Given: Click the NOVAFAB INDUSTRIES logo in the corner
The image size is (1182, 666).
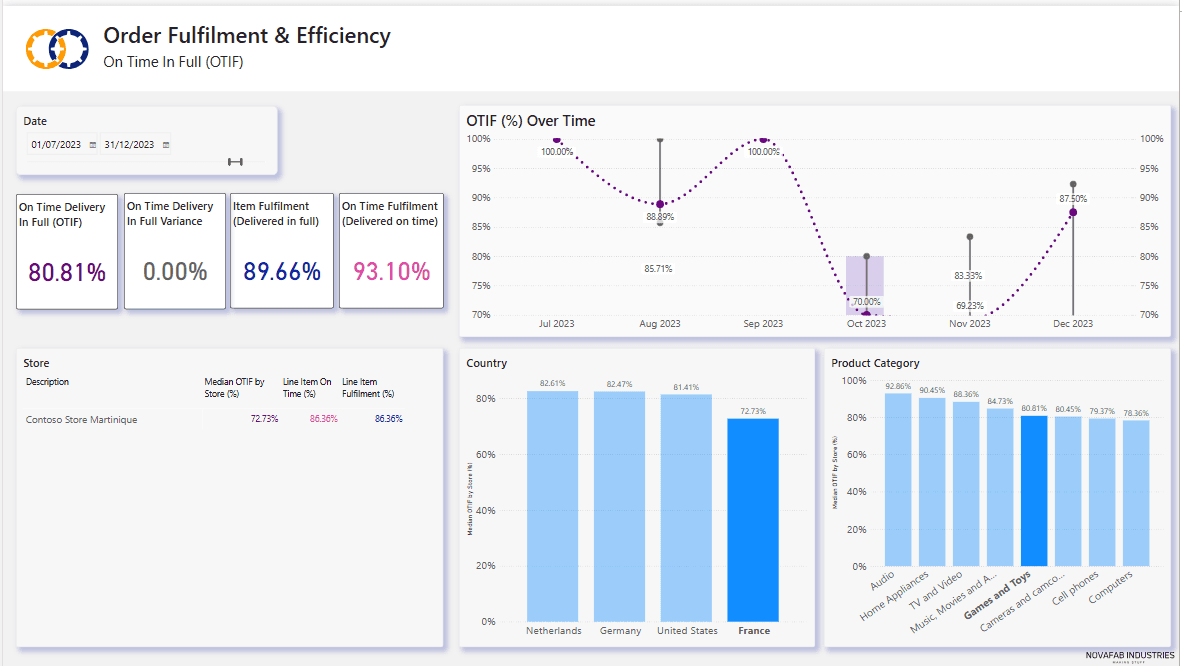Looking at the screenshot, I should 1130,656.
